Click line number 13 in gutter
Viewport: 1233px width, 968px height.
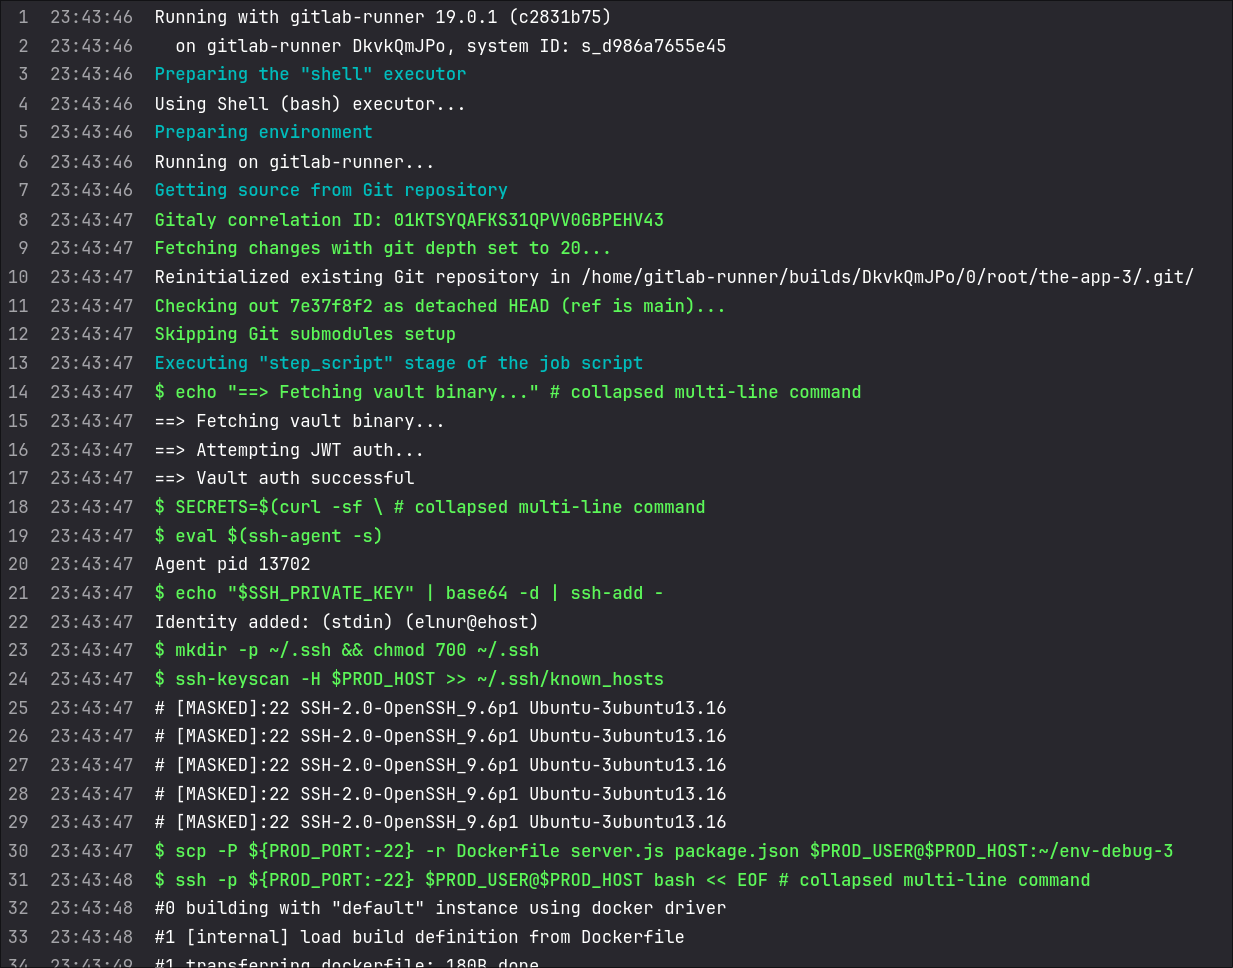[18, 363]
